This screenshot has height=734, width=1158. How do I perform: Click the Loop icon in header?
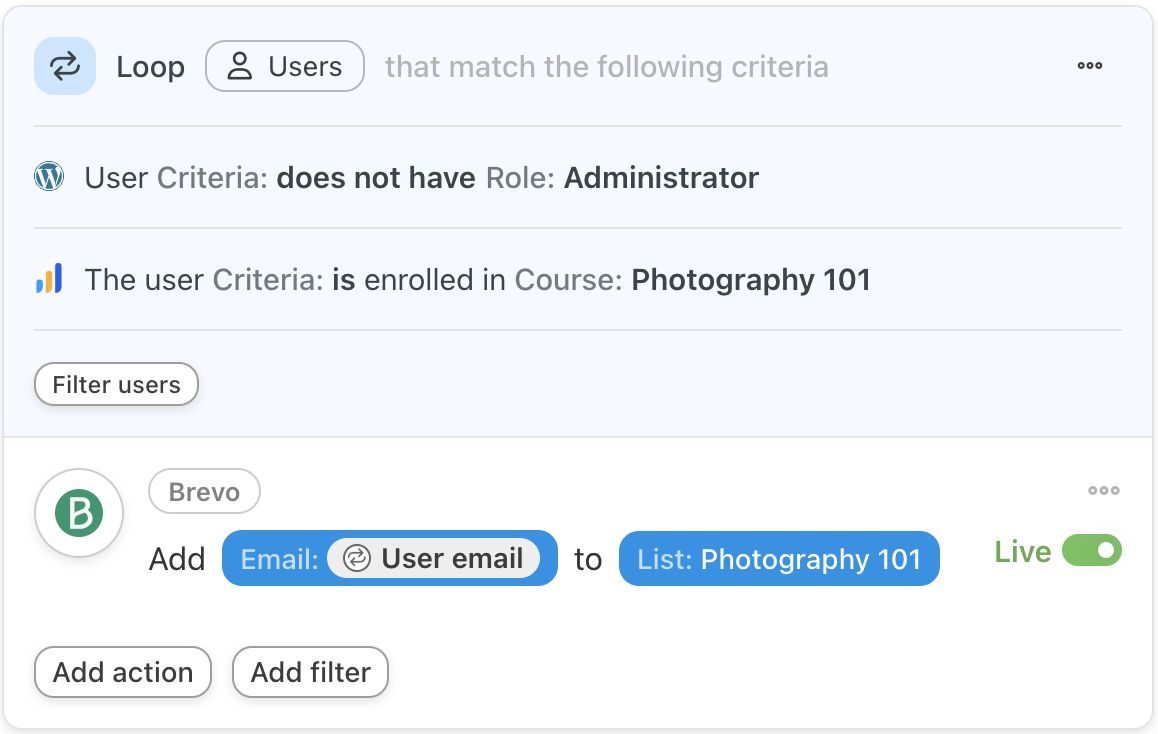65,67
